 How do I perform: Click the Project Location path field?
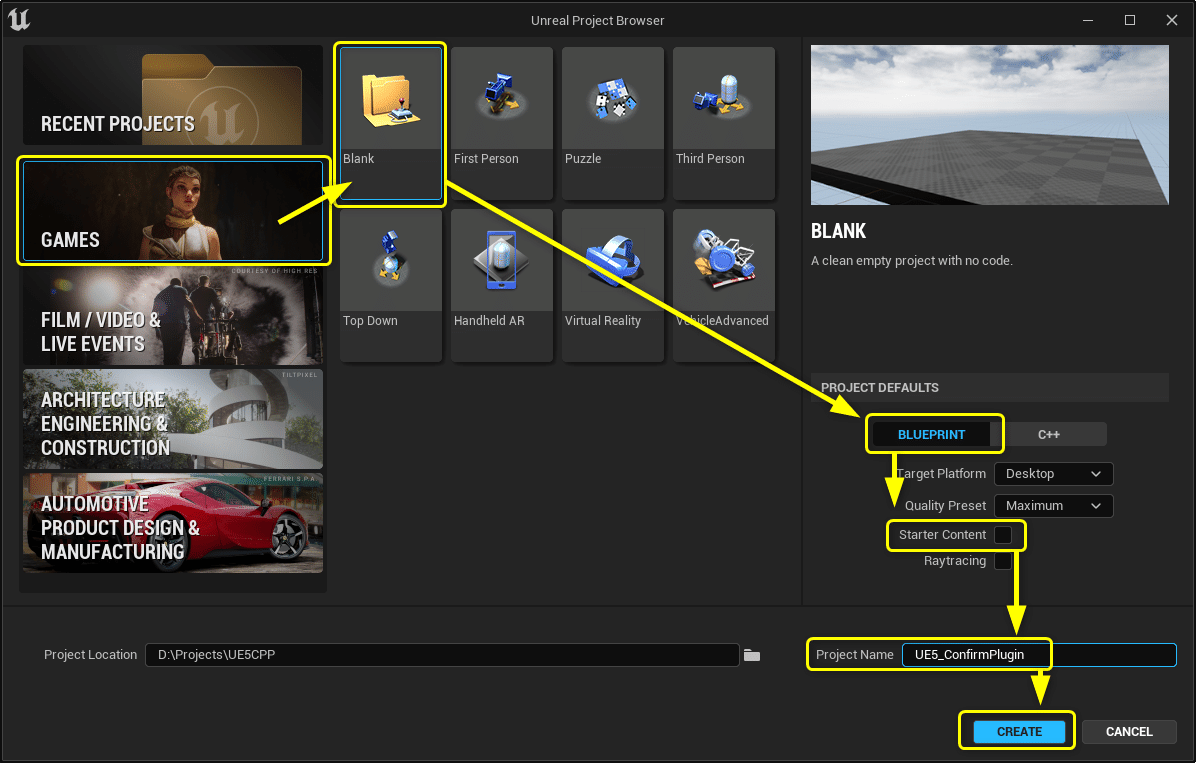coord(442,655)
